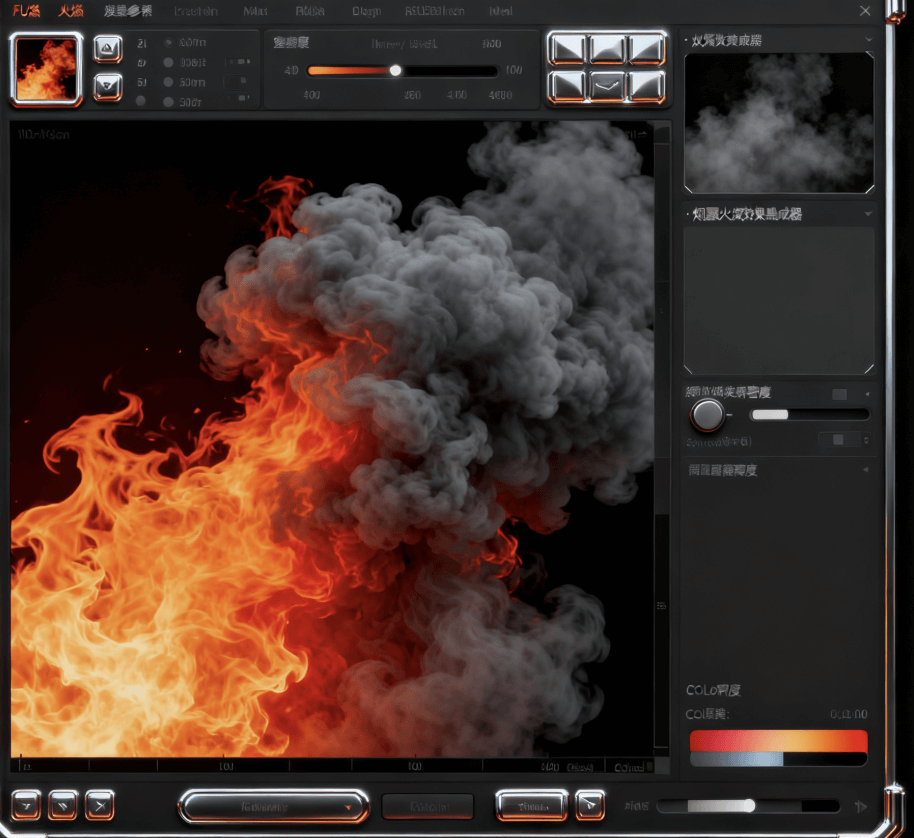Open the wide dropdown in the bottom bar
The image size is (914, 838).
273,806
